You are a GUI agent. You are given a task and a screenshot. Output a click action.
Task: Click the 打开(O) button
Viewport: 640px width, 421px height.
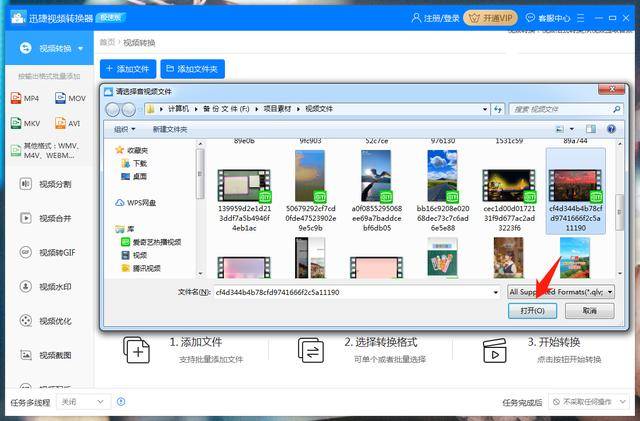pyautogui.click(x=532, y=311)
